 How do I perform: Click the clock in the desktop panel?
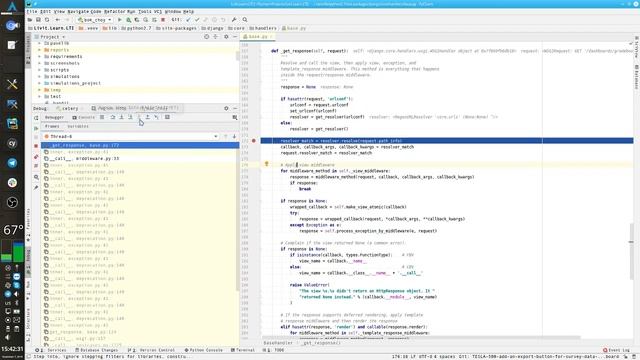coord(12,349)
